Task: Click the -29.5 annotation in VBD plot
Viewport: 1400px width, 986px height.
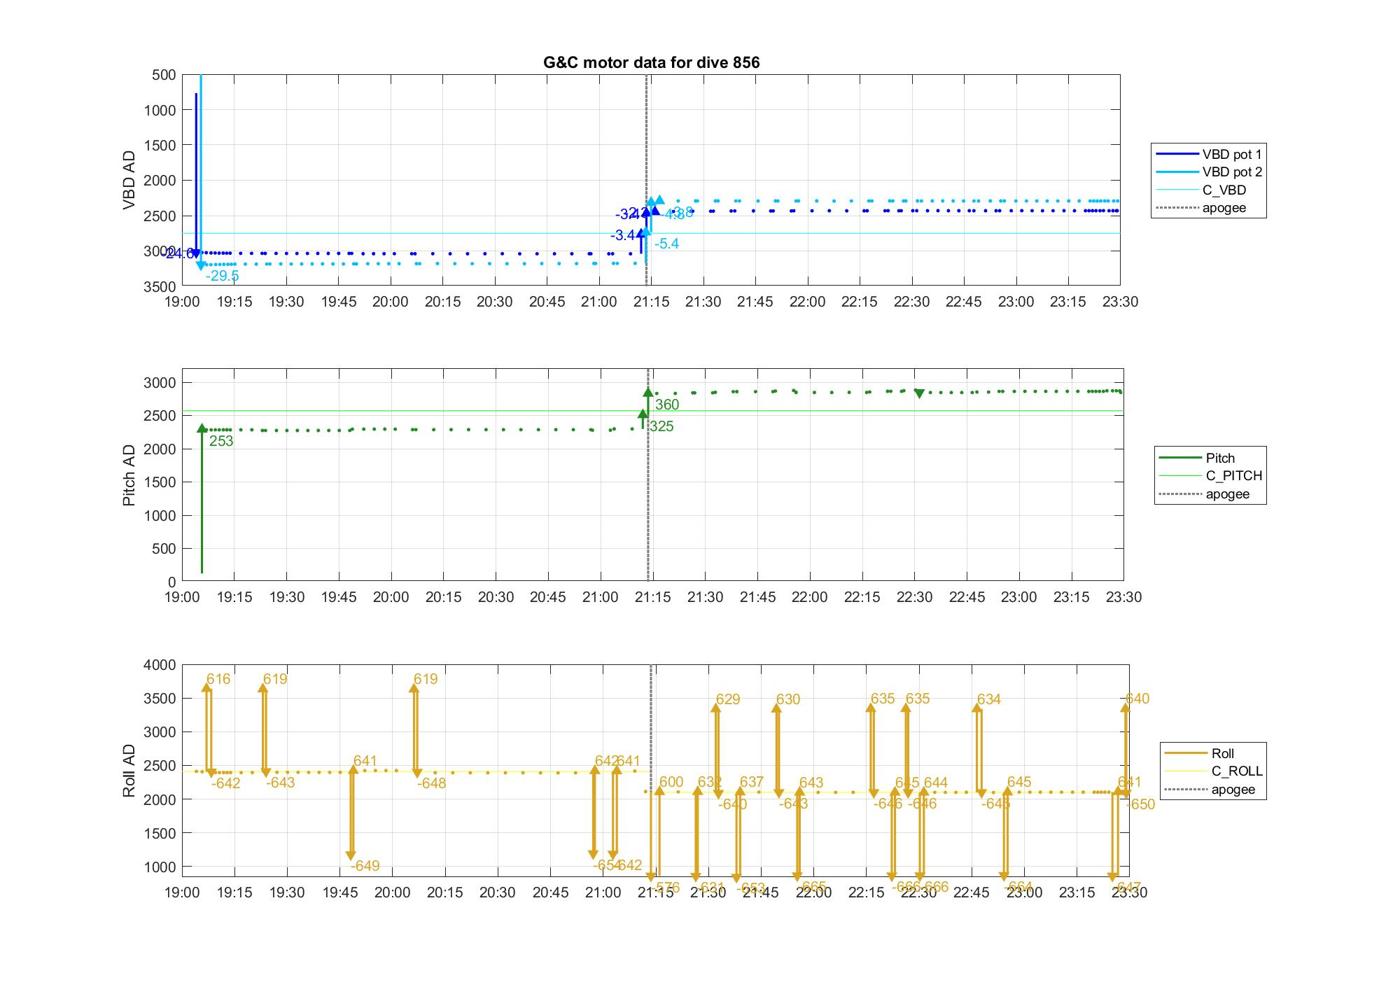Action: pos(222,276)
